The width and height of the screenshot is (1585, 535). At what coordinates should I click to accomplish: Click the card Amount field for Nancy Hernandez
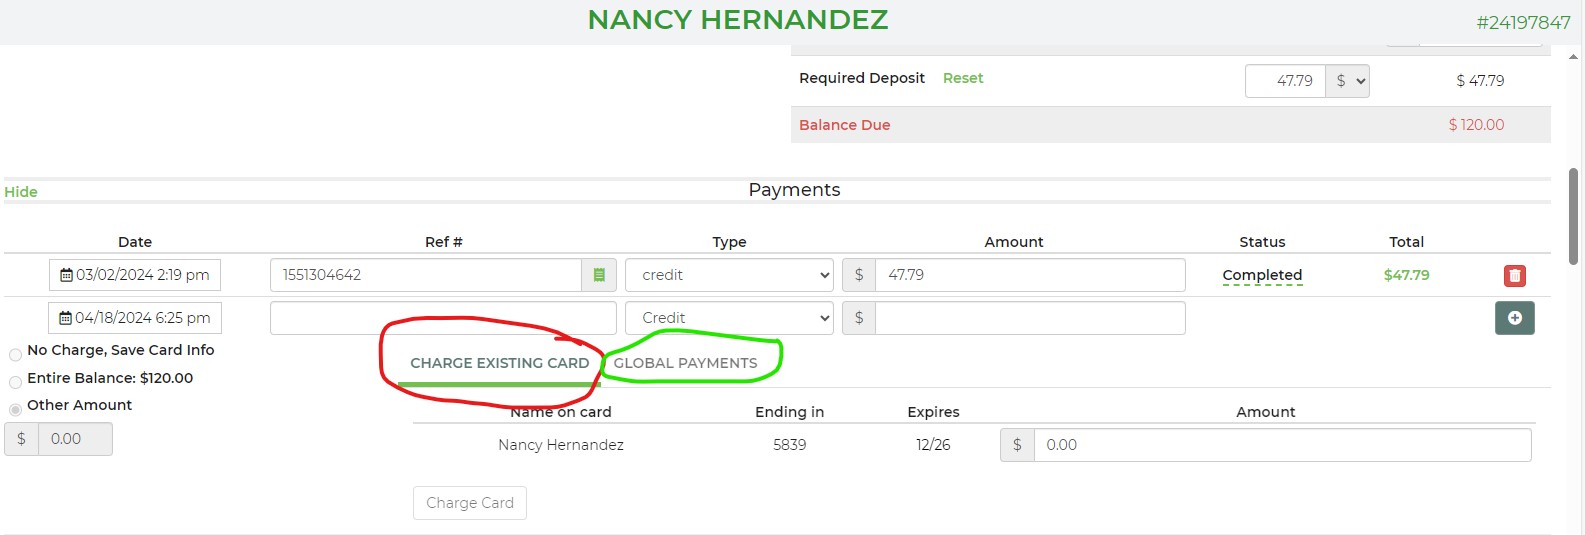point(1280,445)
